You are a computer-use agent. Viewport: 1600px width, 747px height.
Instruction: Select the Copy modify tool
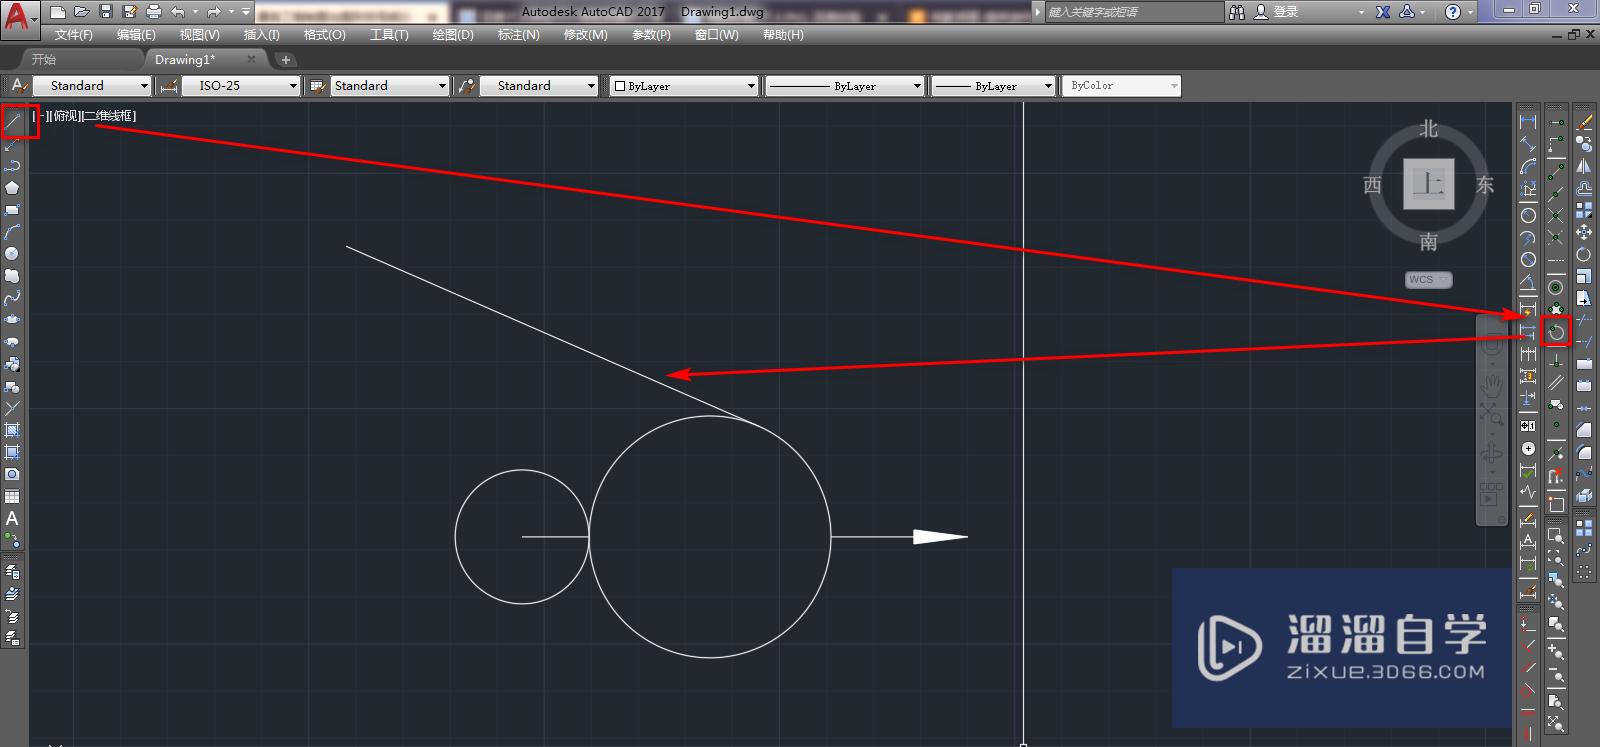[x=1584, y=145]
